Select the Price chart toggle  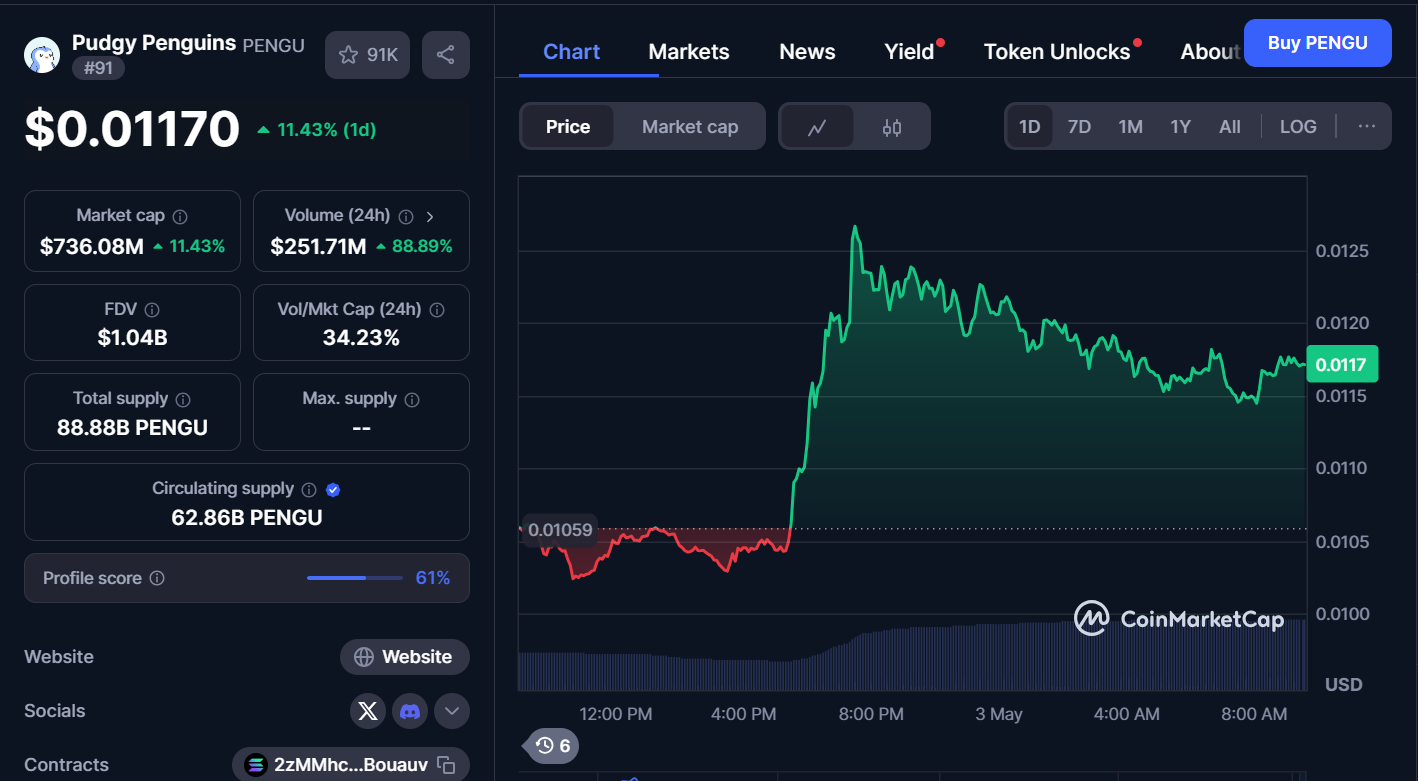[x=568, y=126]
